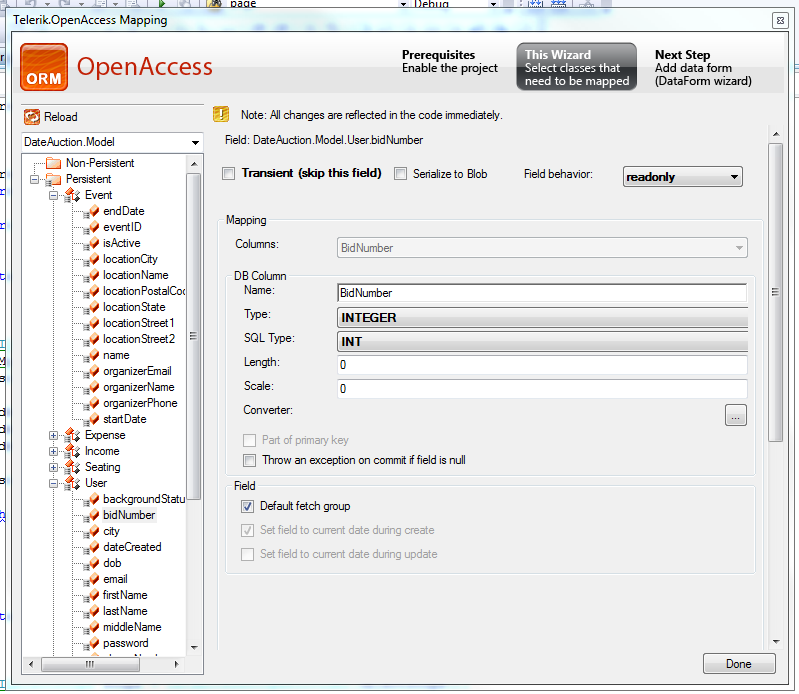Click the email field icon
799x694 pixels.
coord(92,579)
